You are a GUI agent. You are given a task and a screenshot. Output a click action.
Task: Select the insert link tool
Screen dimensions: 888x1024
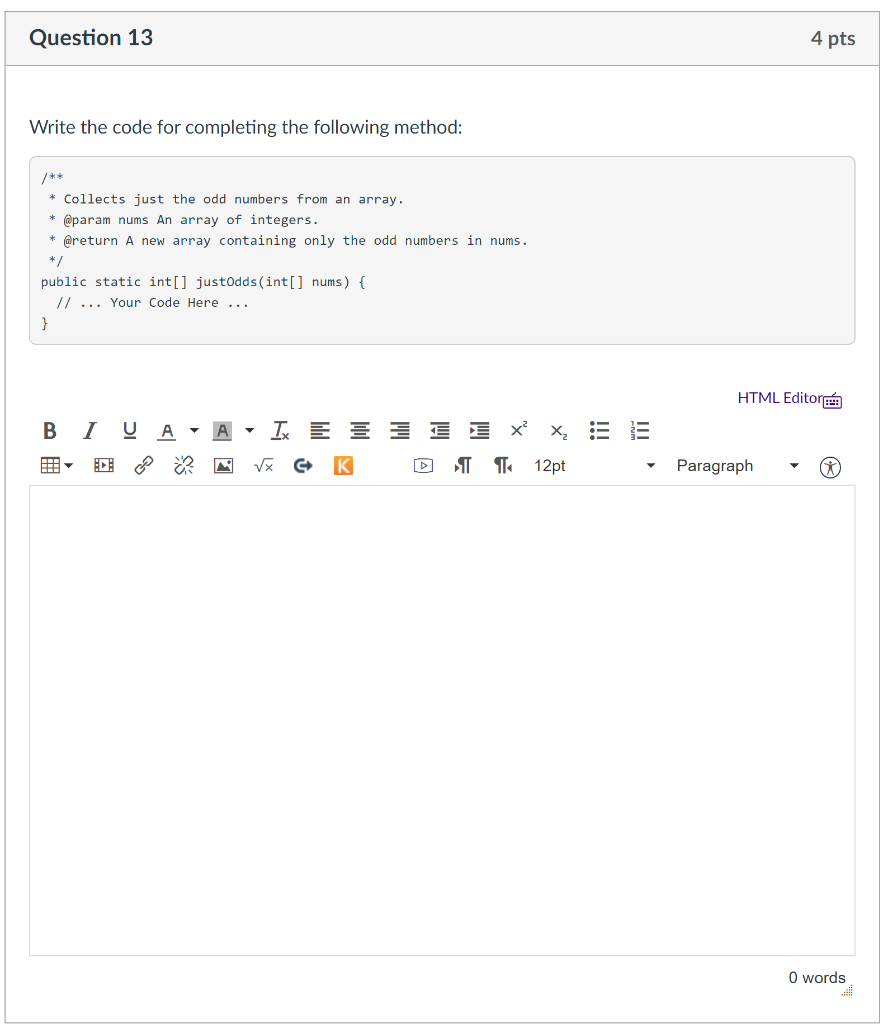tap(143, 465)
